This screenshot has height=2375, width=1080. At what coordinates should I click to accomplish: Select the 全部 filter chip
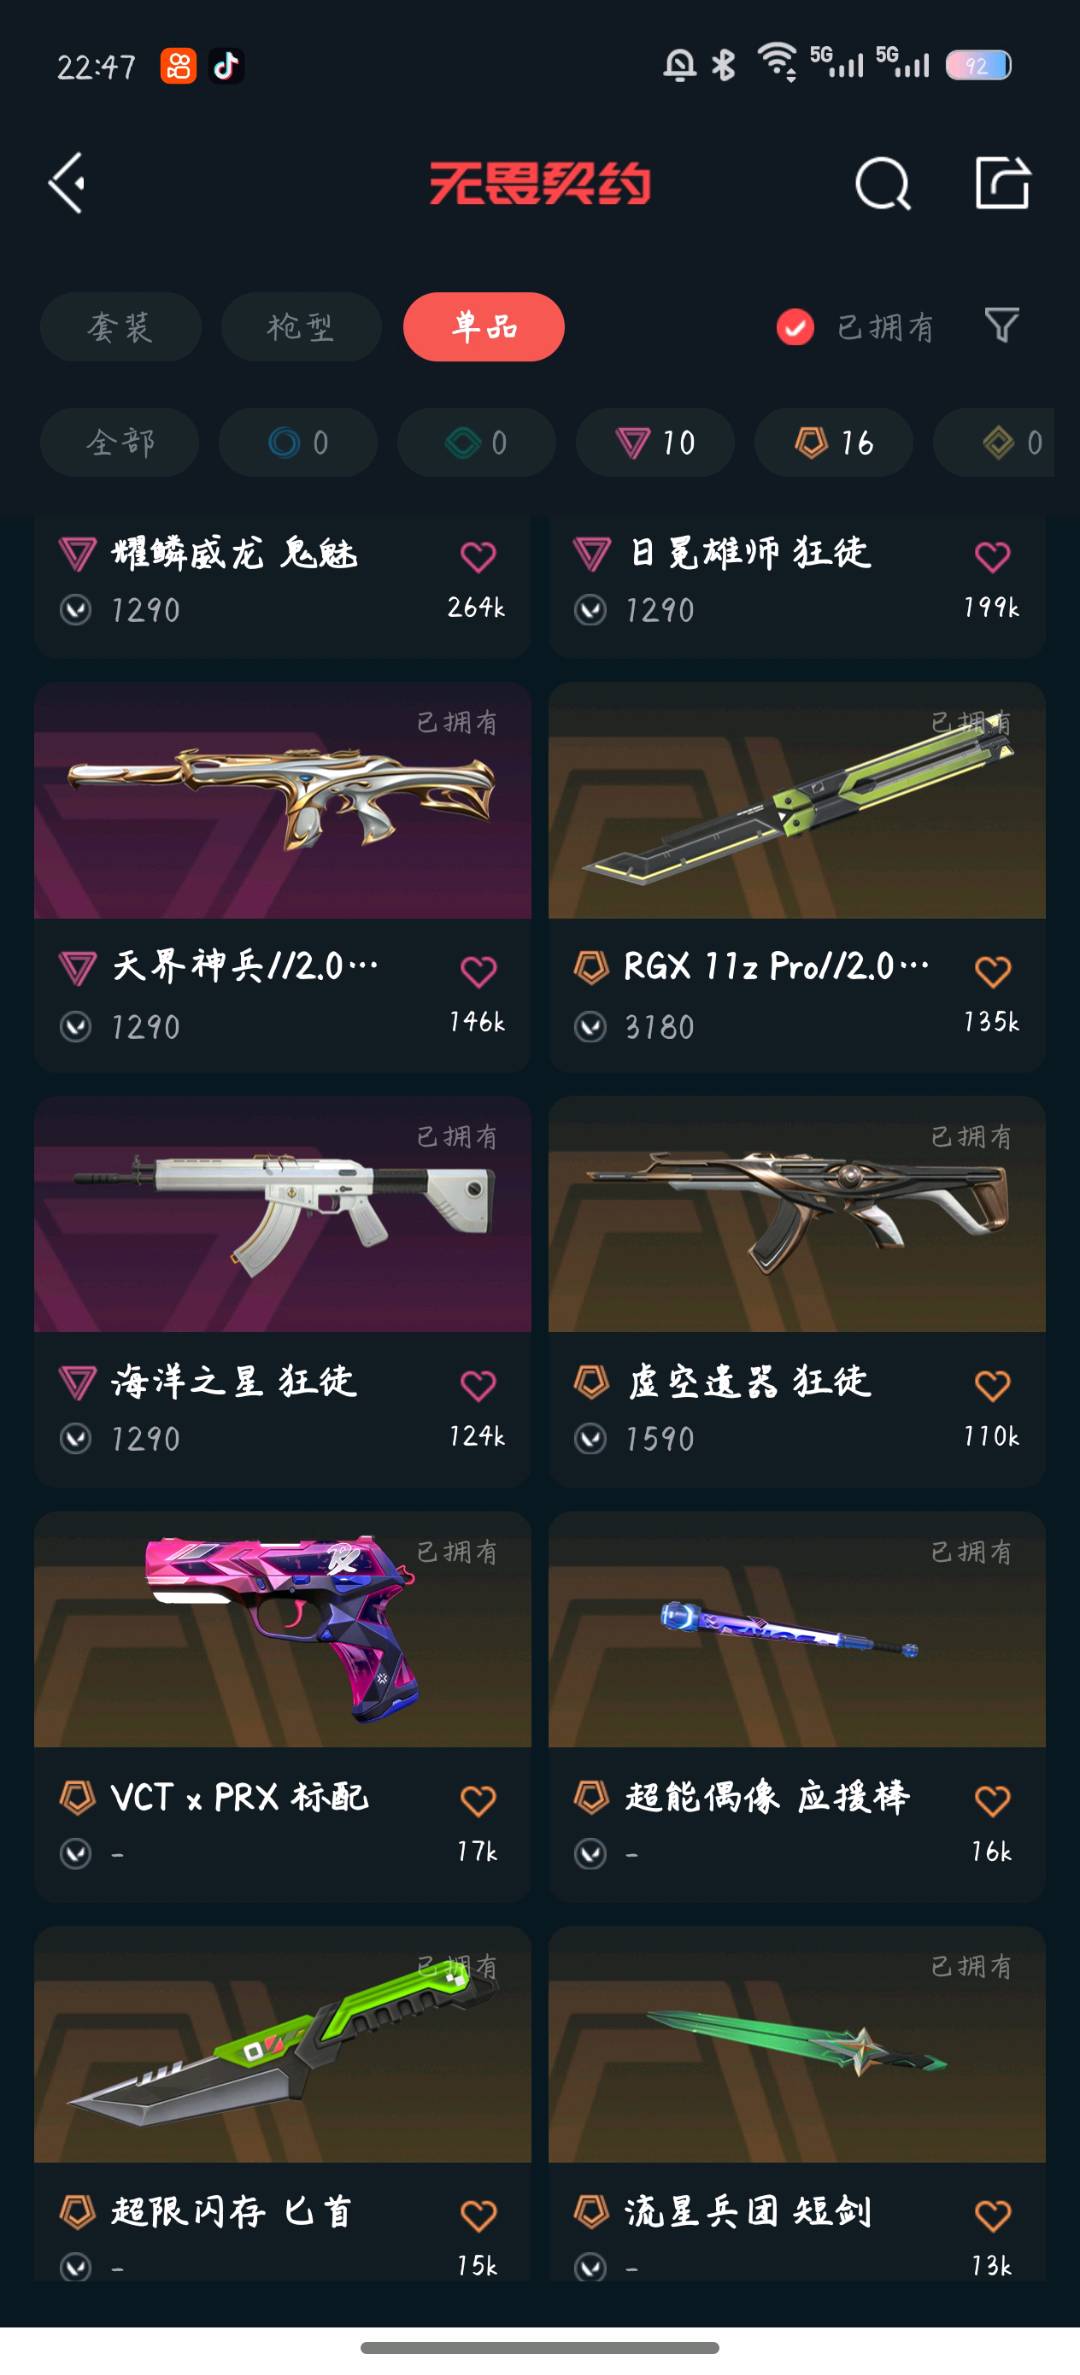pyautogui.click(x=120, y=442)
